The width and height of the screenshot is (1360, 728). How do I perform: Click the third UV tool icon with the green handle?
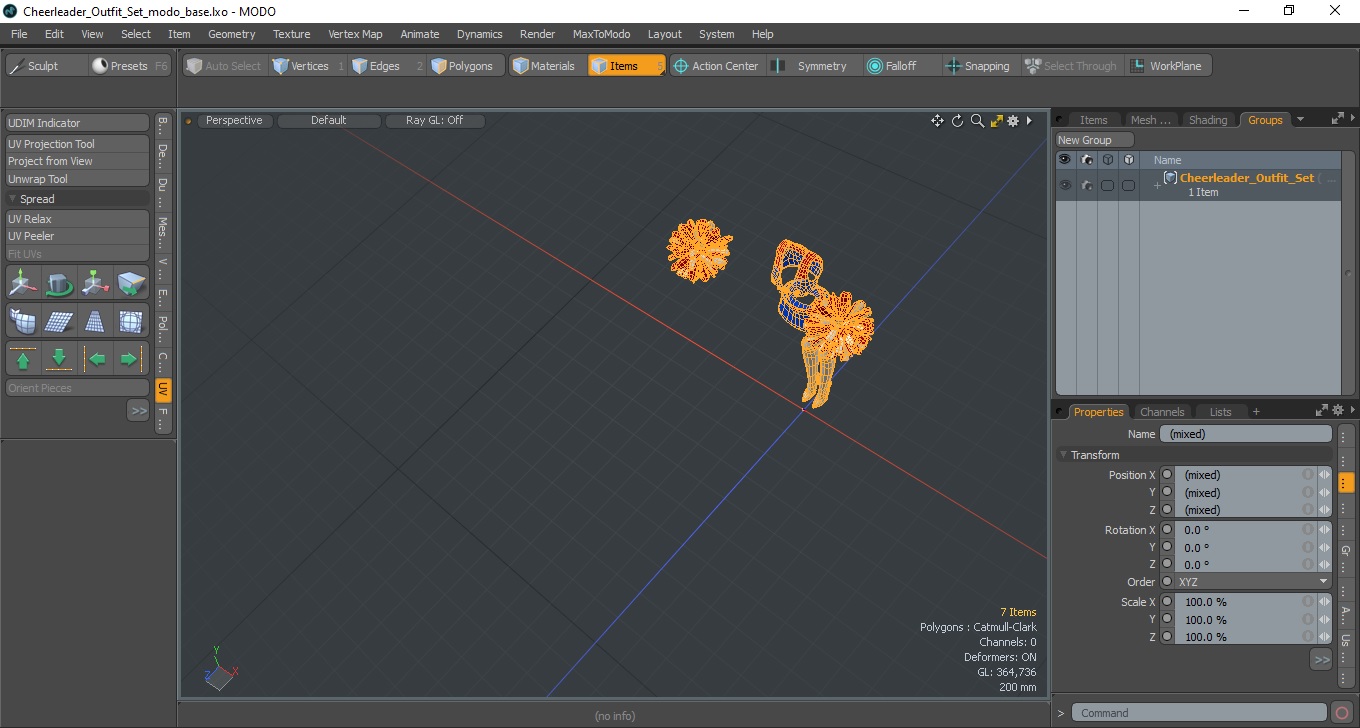point(95,284)
